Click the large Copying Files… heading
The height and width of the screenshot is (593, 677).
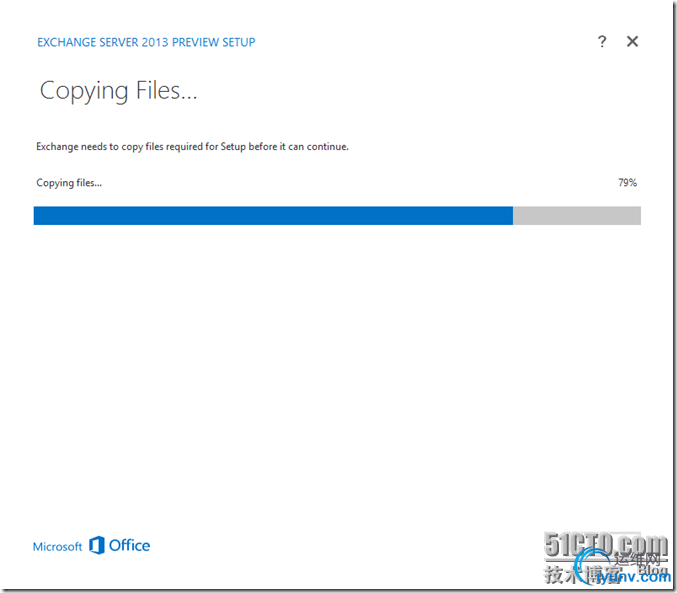click(x=118, y=91)
